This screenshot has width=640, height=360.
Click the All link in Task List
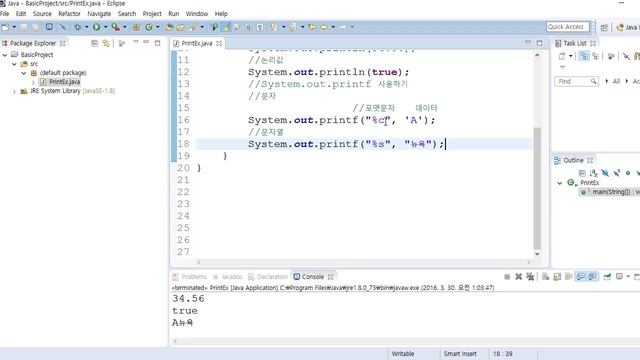click(616, 82)
